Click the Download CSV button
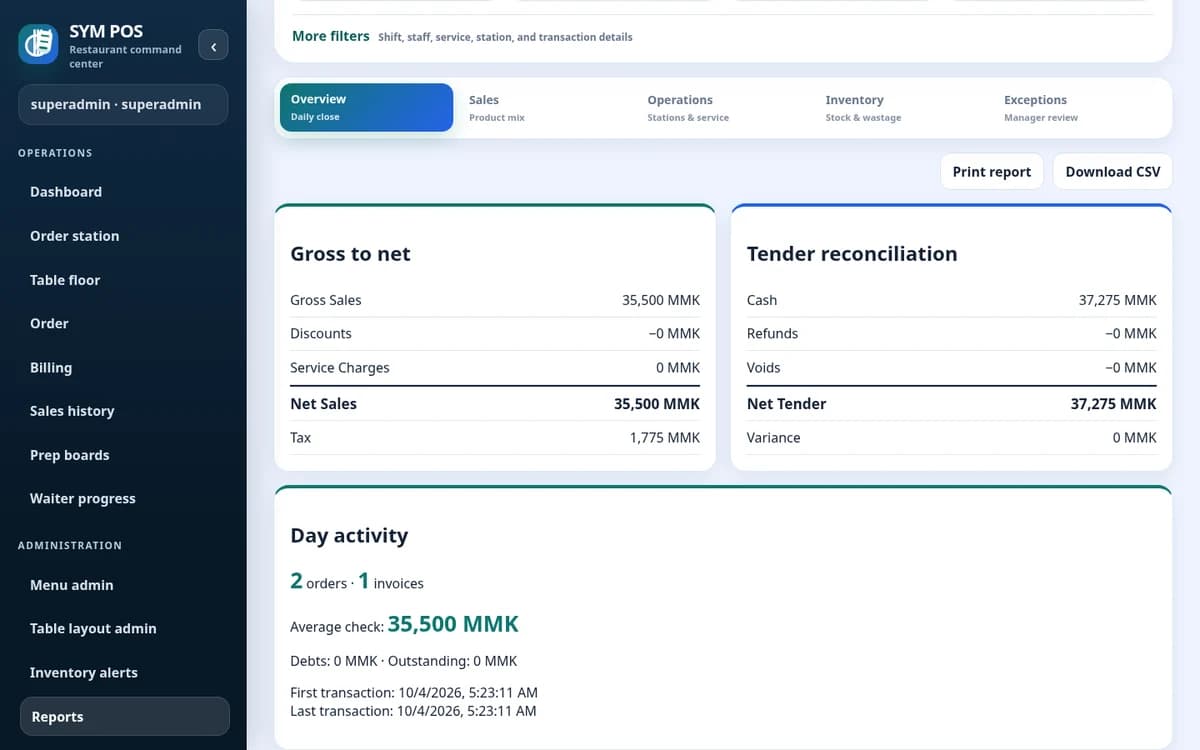Image resolution: width=1200 pixels, height=750 pixels. (1113, 172)
